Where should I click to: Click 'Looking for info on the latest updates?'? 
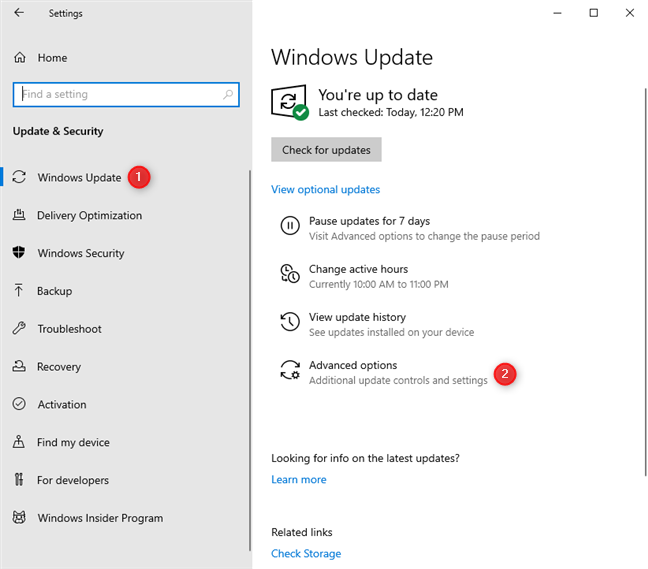coord(365,458)
